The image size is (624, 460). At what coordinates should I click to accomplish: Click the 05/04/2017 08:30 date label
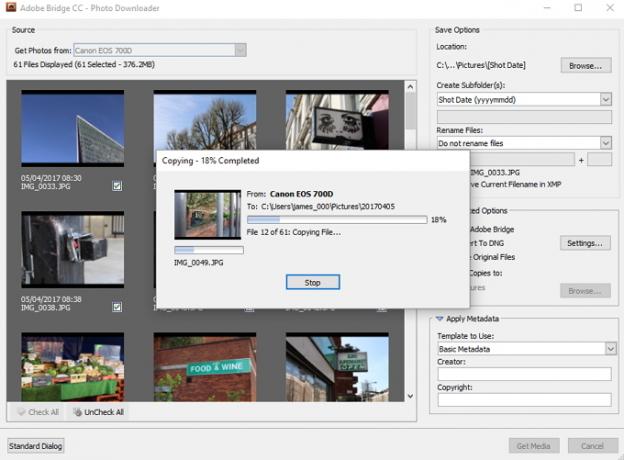[51, 178]
